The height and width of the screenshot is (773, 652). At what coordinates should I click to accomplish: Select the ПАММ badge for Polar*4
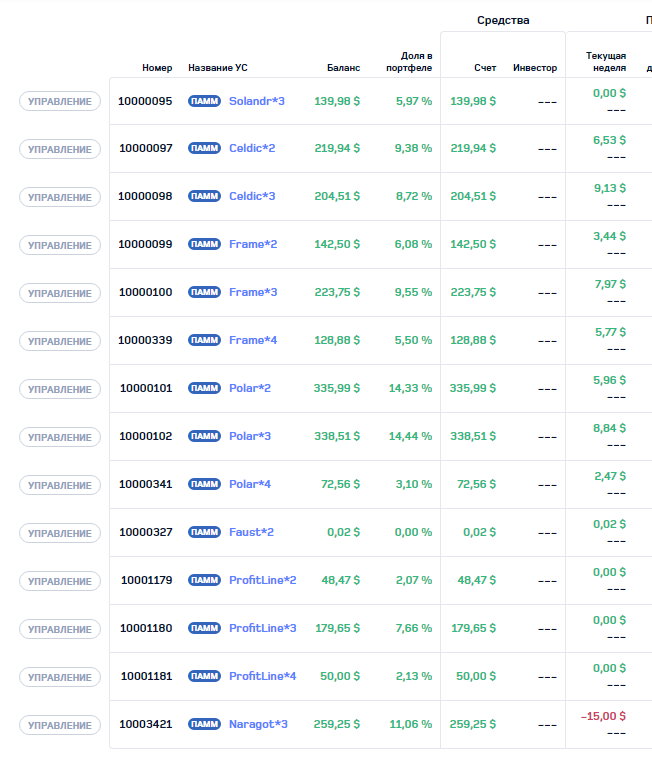coord(204,484)
